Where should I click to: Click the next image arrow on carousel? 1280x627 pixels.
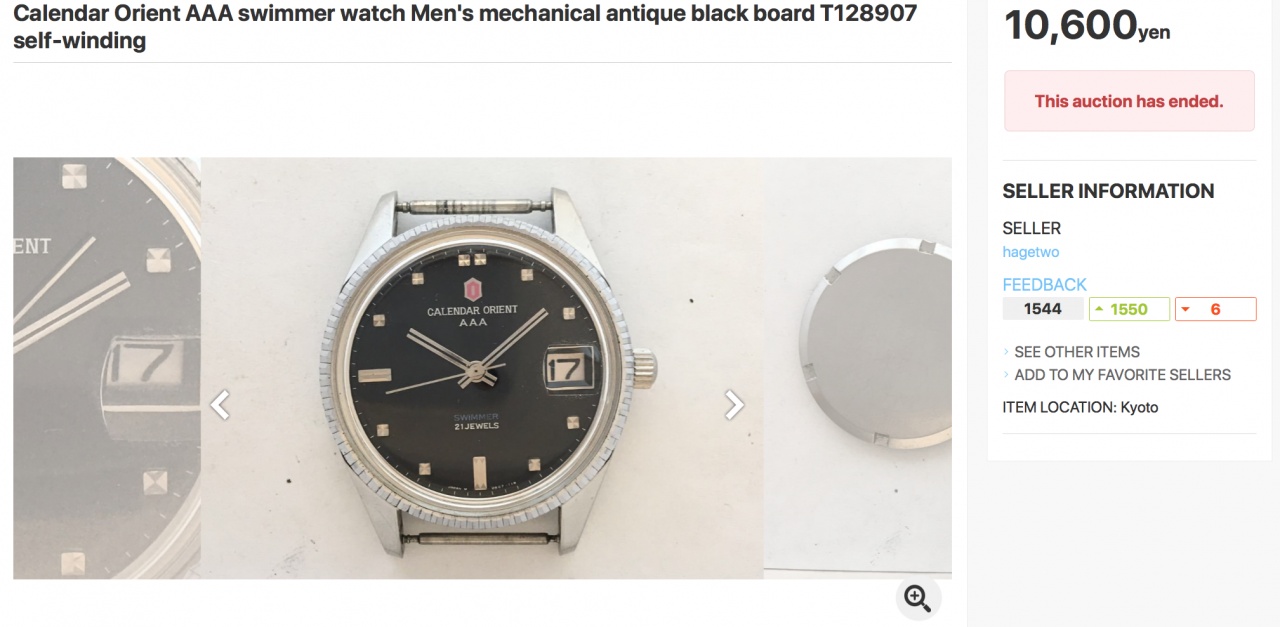pos(735,404)
